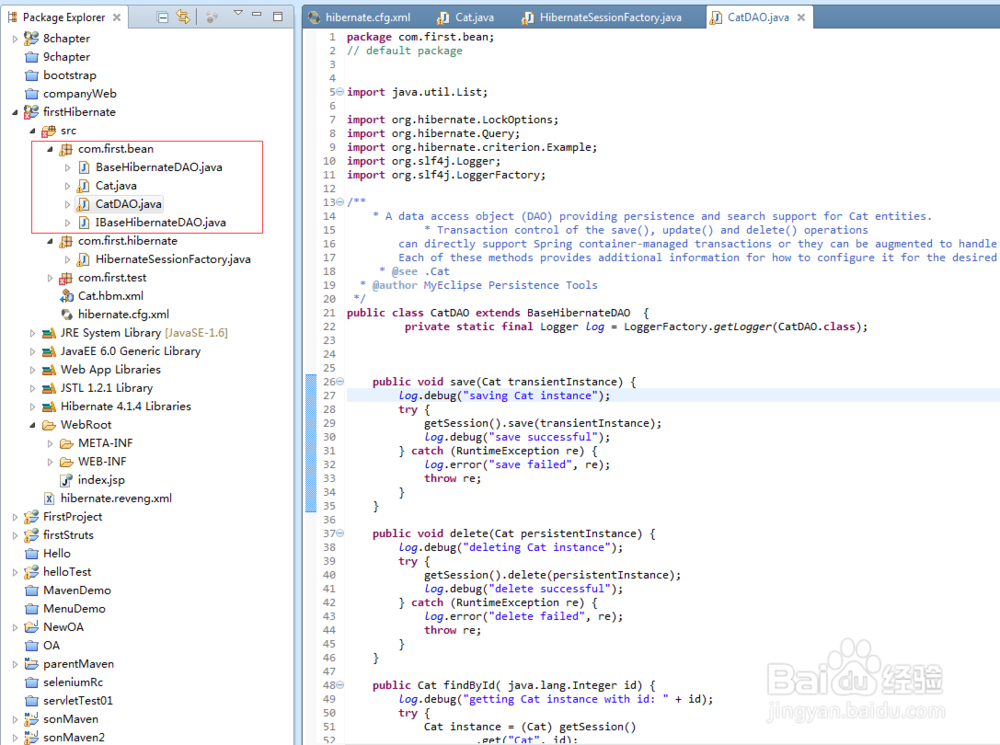The image size is (1000, 745).
Task: Click the FirstProject project icon
Action: [x=31, y=517]
